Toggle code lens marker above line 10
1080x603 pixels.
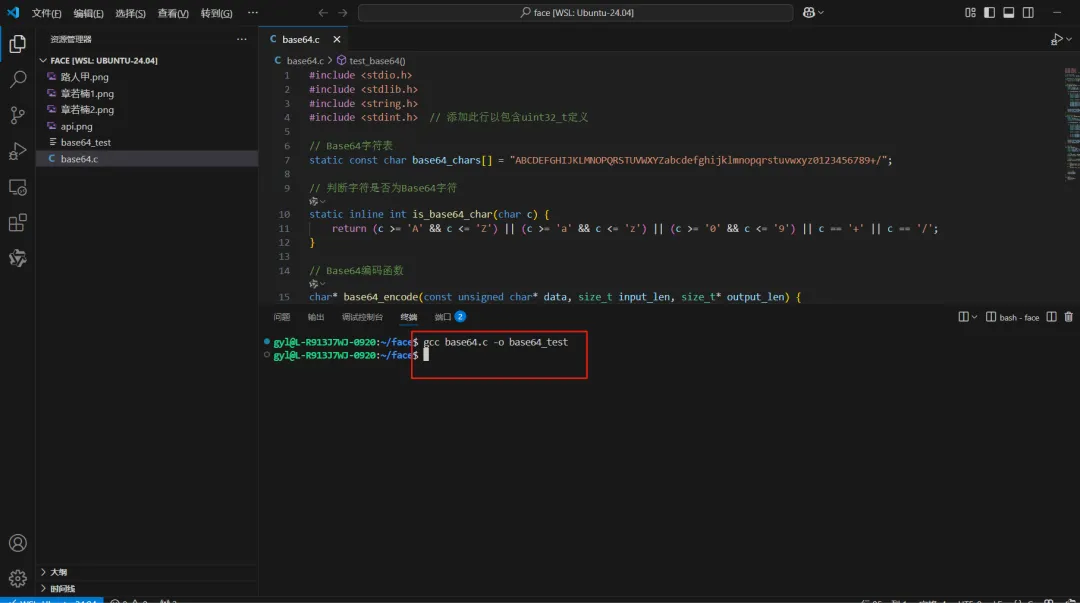tap(317, 201)
